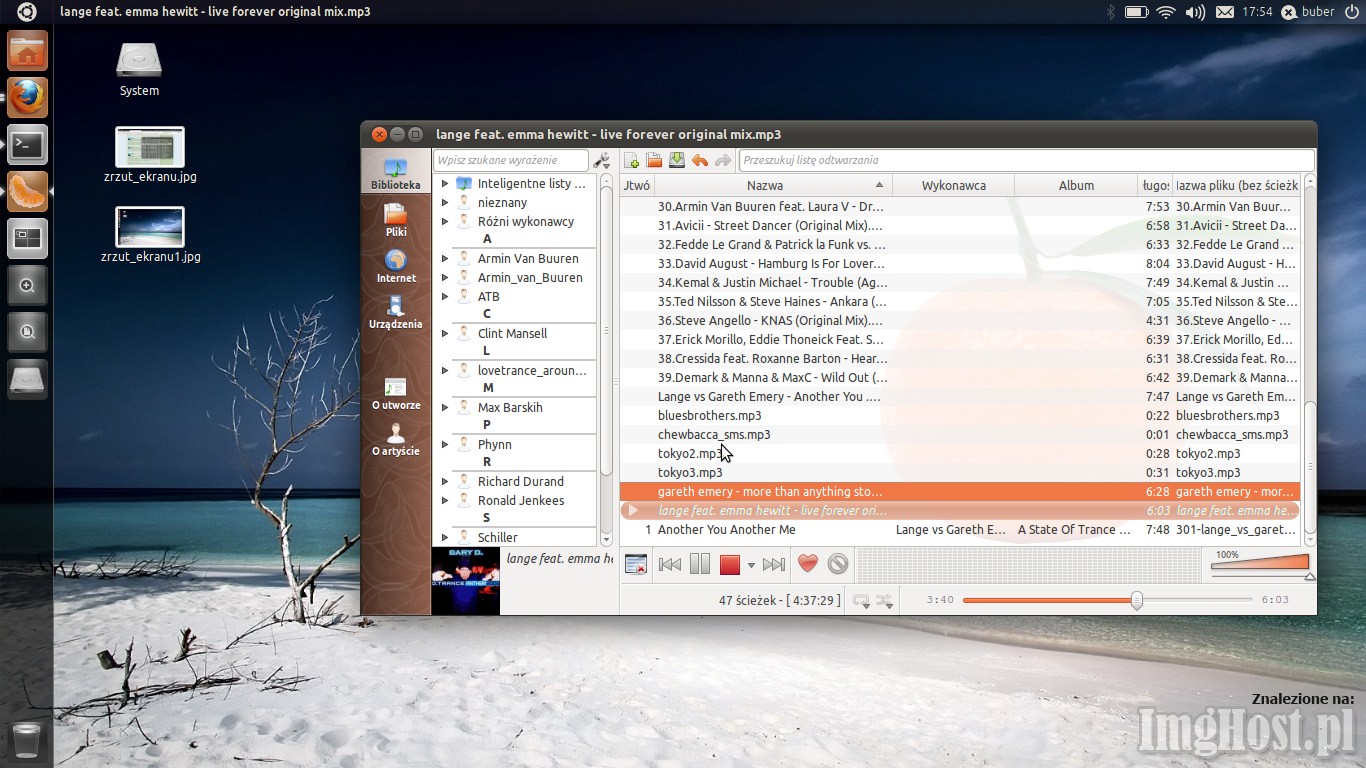Switch to Pliki tab

pos(396,221)
